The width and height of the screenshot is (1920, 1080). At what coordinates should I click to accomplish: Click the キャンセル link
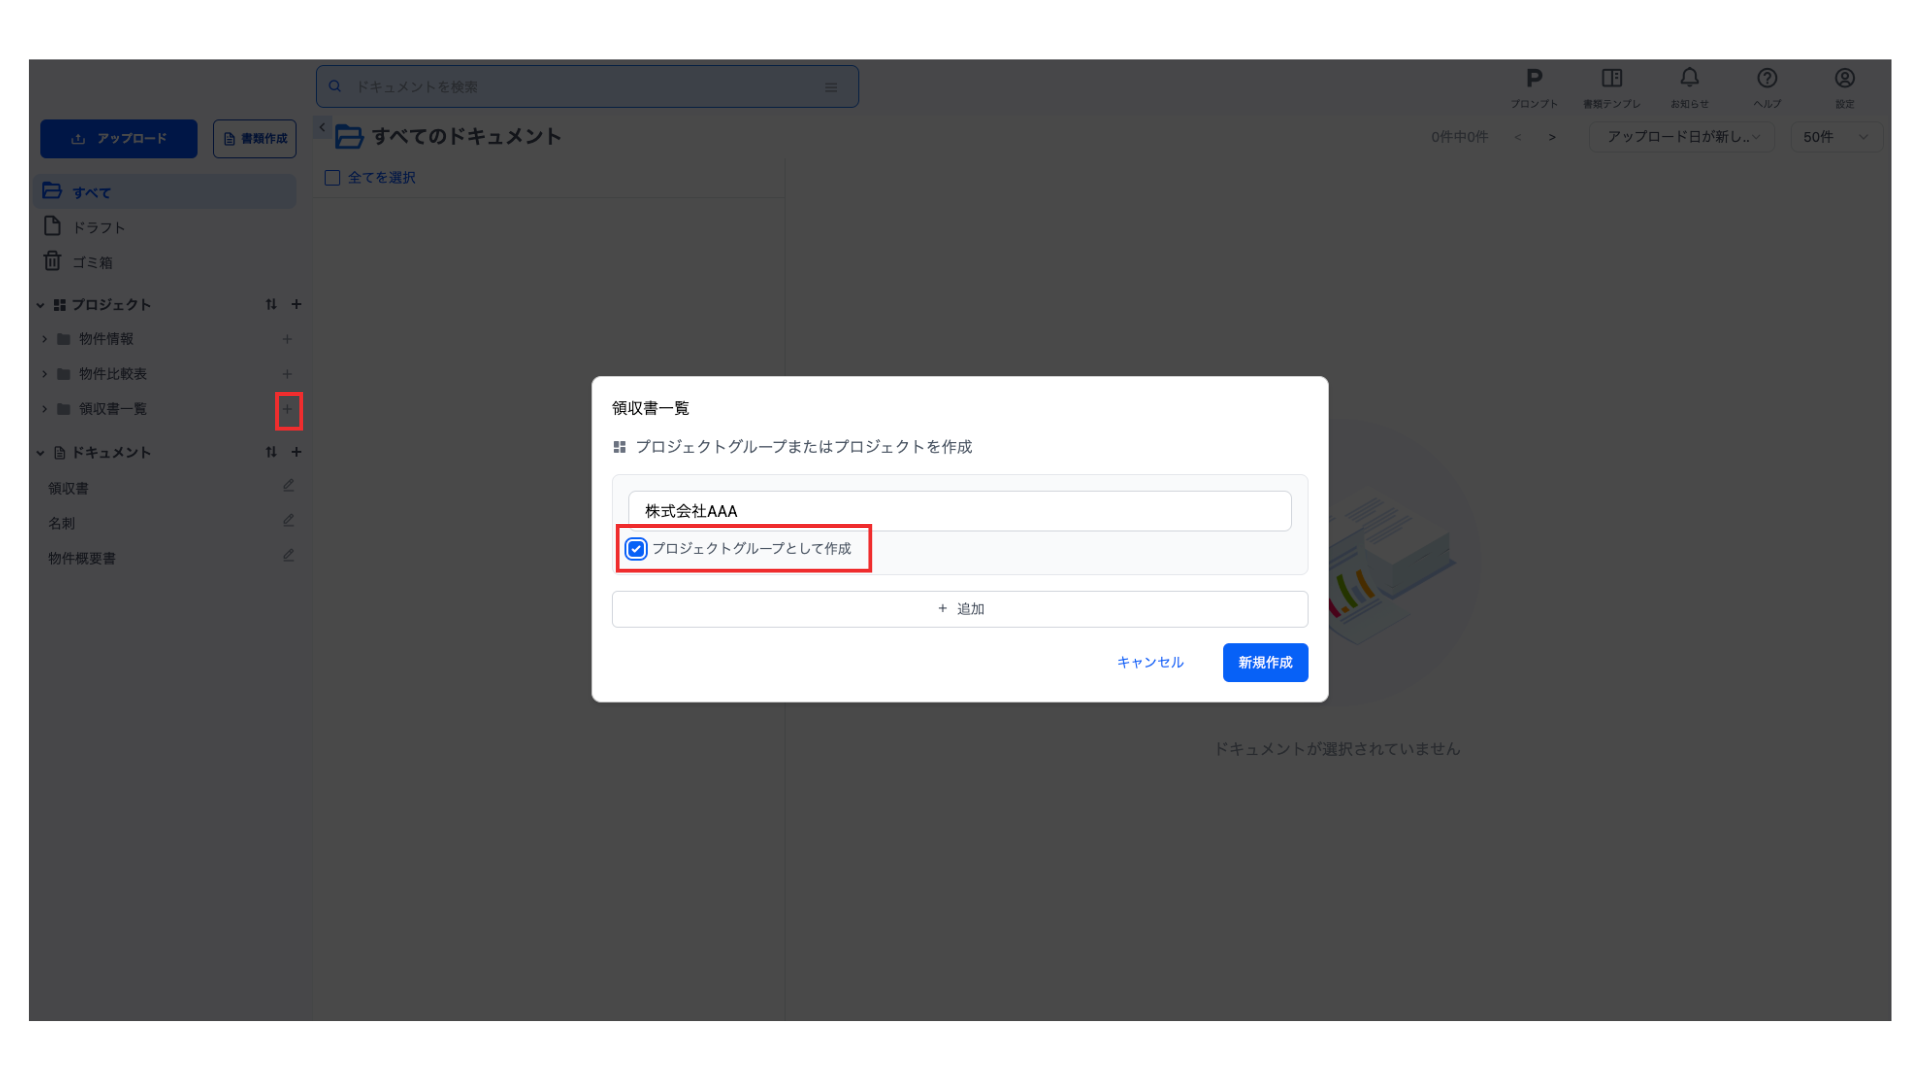(1150, 662)
